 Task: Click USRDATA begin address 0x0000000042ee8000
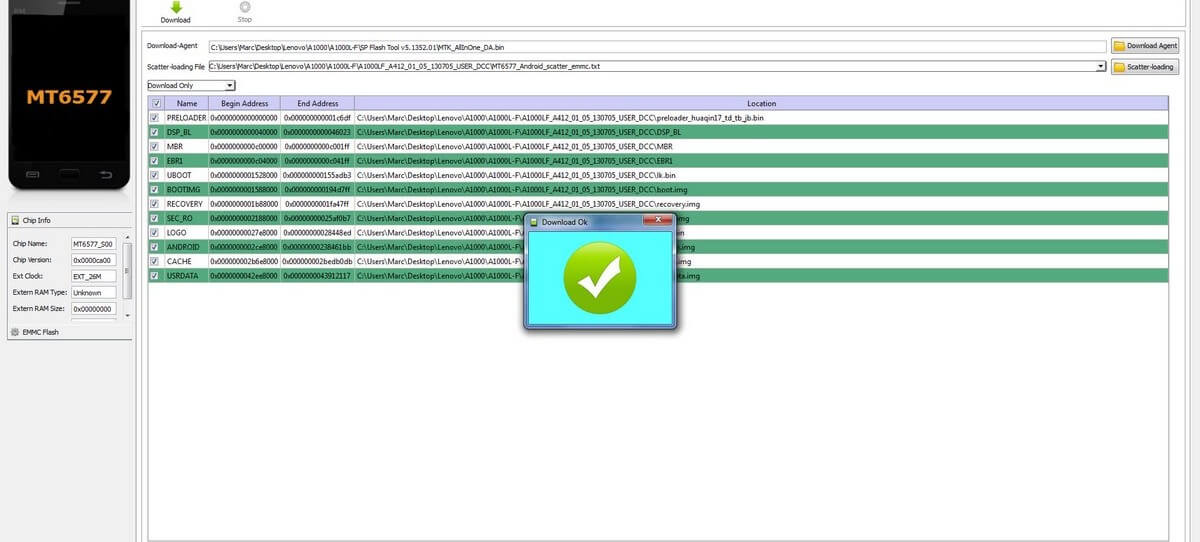[245, 275]
